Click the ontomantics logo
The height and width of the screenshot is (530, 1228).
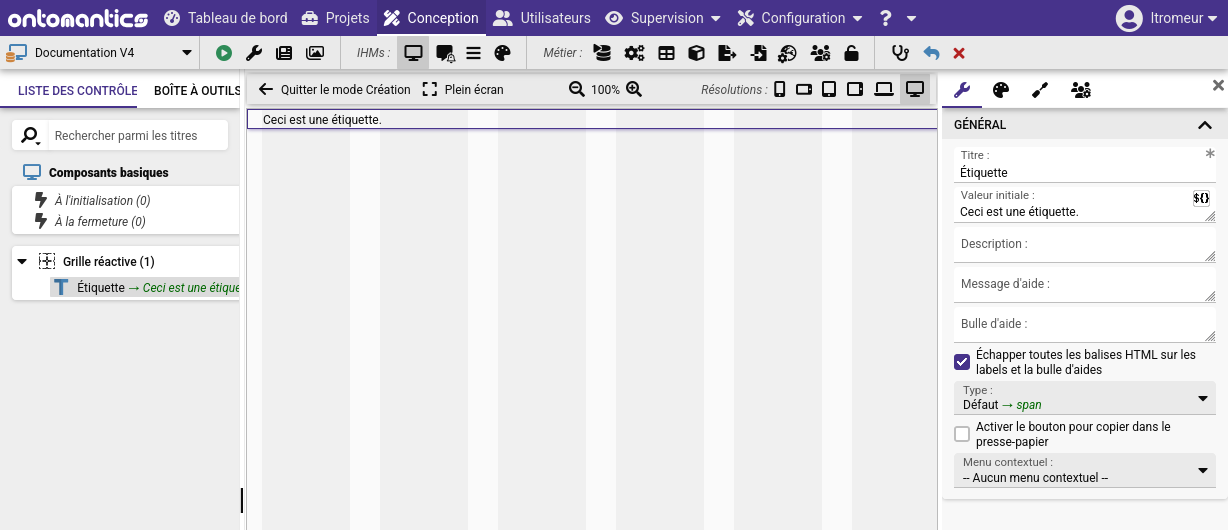pos(78,18)
